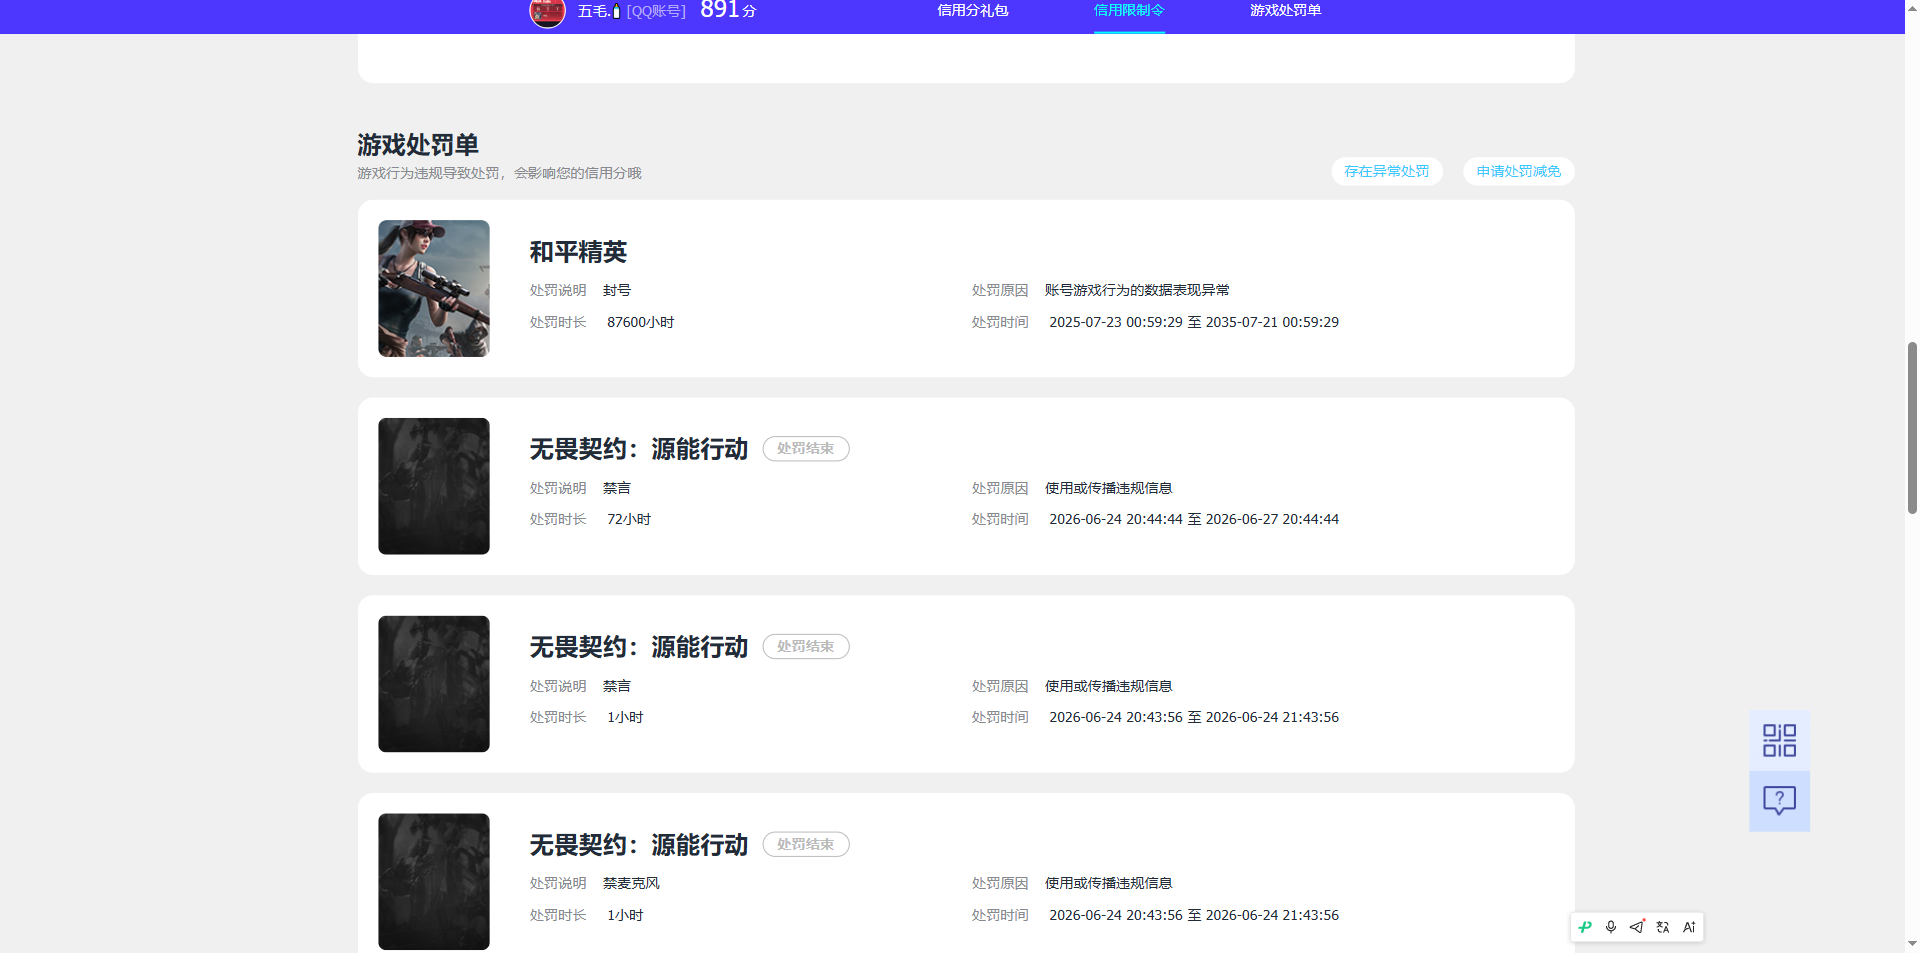Switch to 游戏处罚单 tab in header
Image resolution: width=1920 pixels, height=953 pixels.
click(x=1285, y=11)
